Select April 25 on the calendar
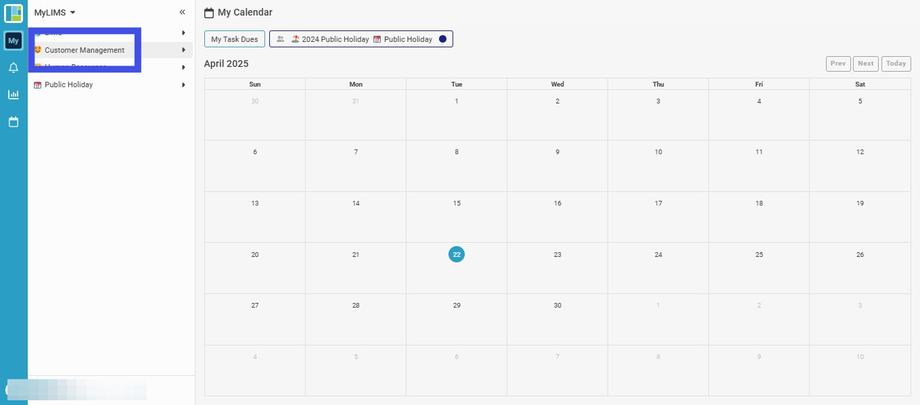The height and width of the screenshot is (405, 920). pyautogui.click(x=759, y=268)
